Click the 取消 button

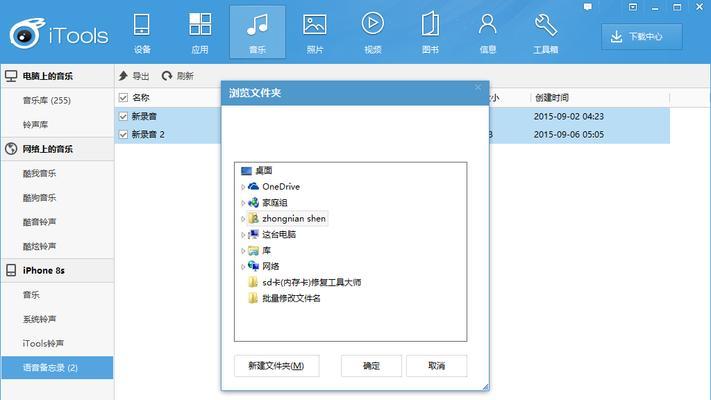click(437, 366)
